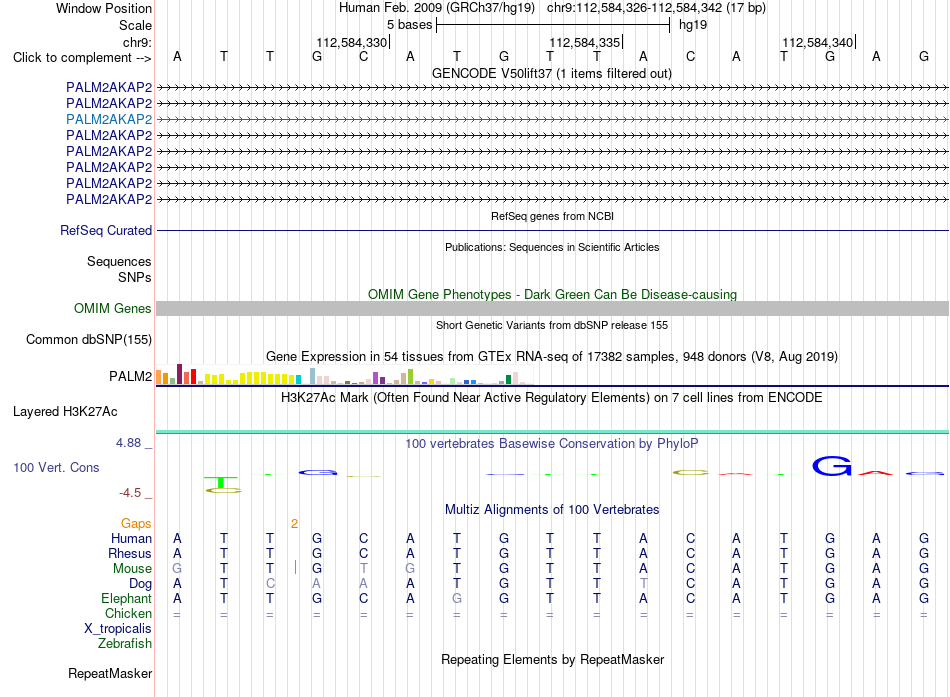The width and height of the screenshot is (950, 697).
Task: Open the 'Short Genetic Variants from dbSNP' title
Action: [x=552, y=325]
